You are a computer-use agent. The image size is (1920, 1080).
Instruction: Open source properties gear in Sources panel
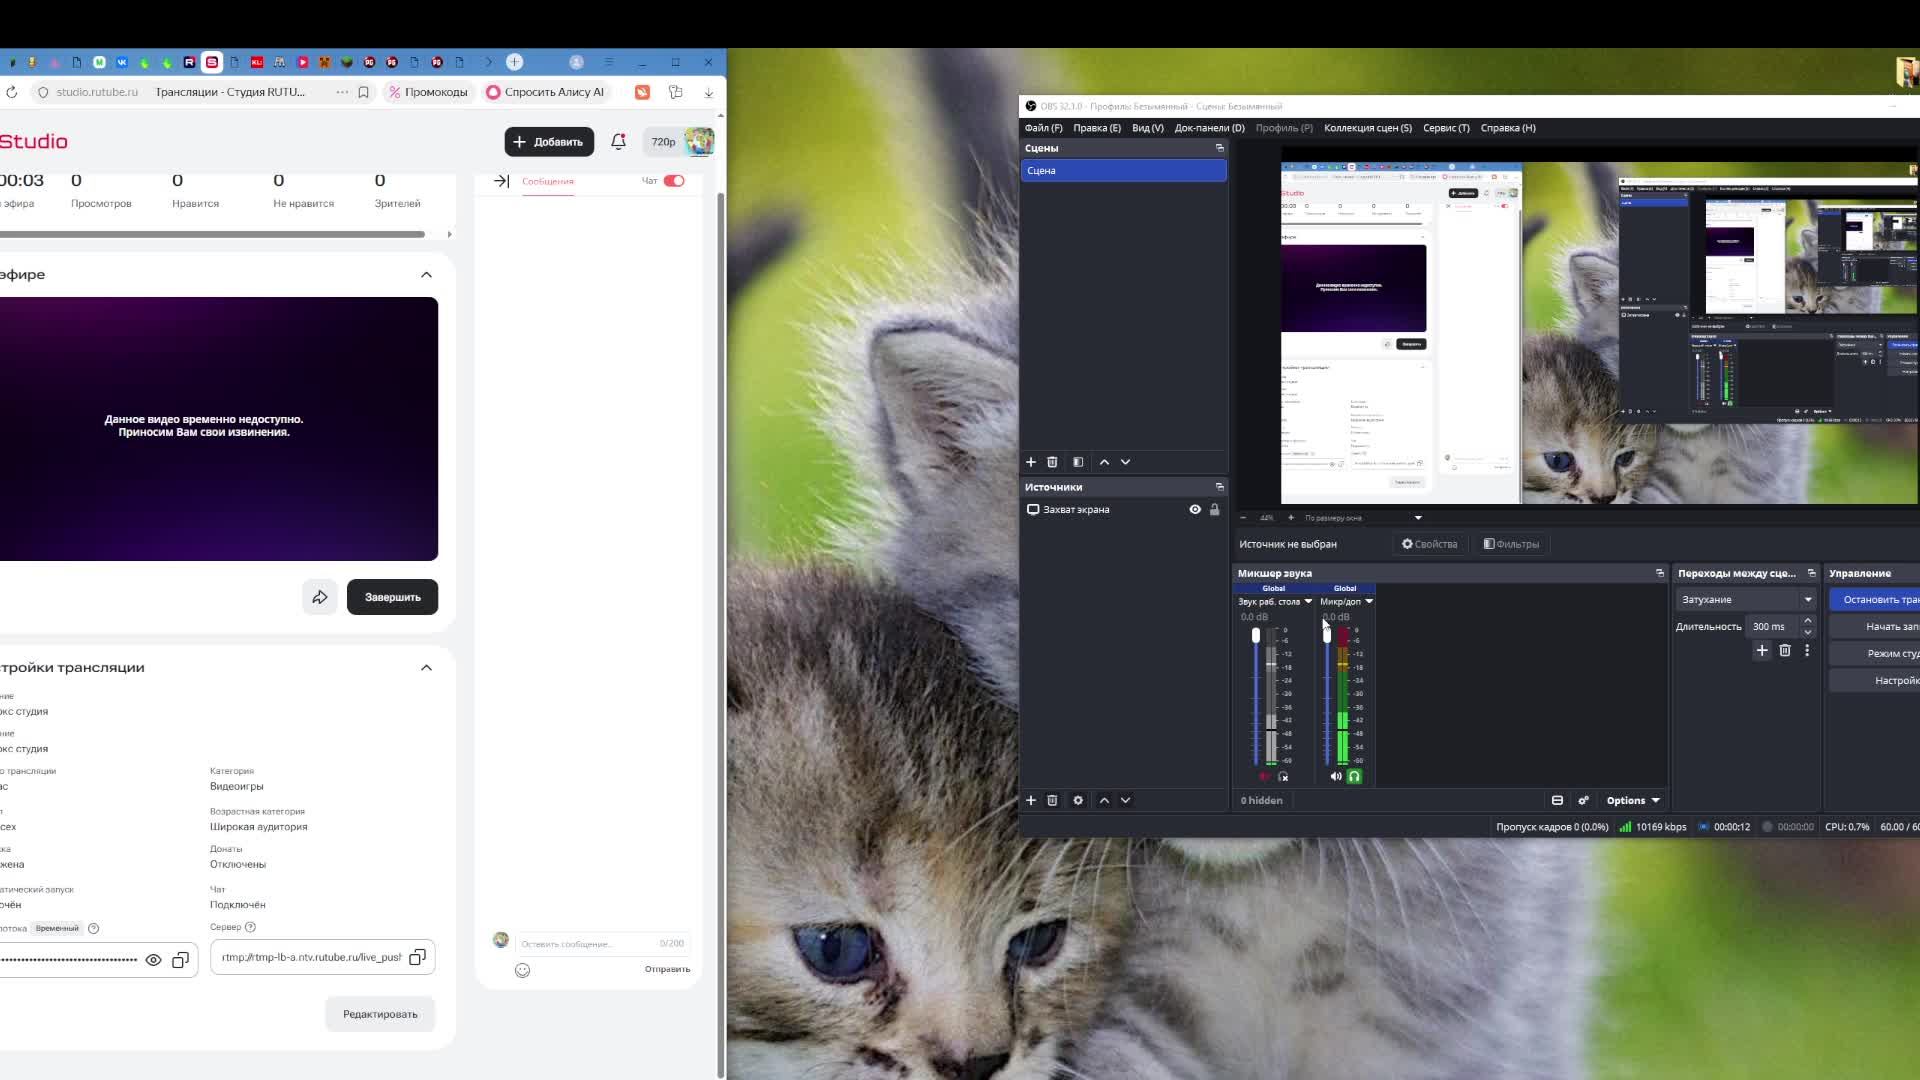pos(1078,800)
